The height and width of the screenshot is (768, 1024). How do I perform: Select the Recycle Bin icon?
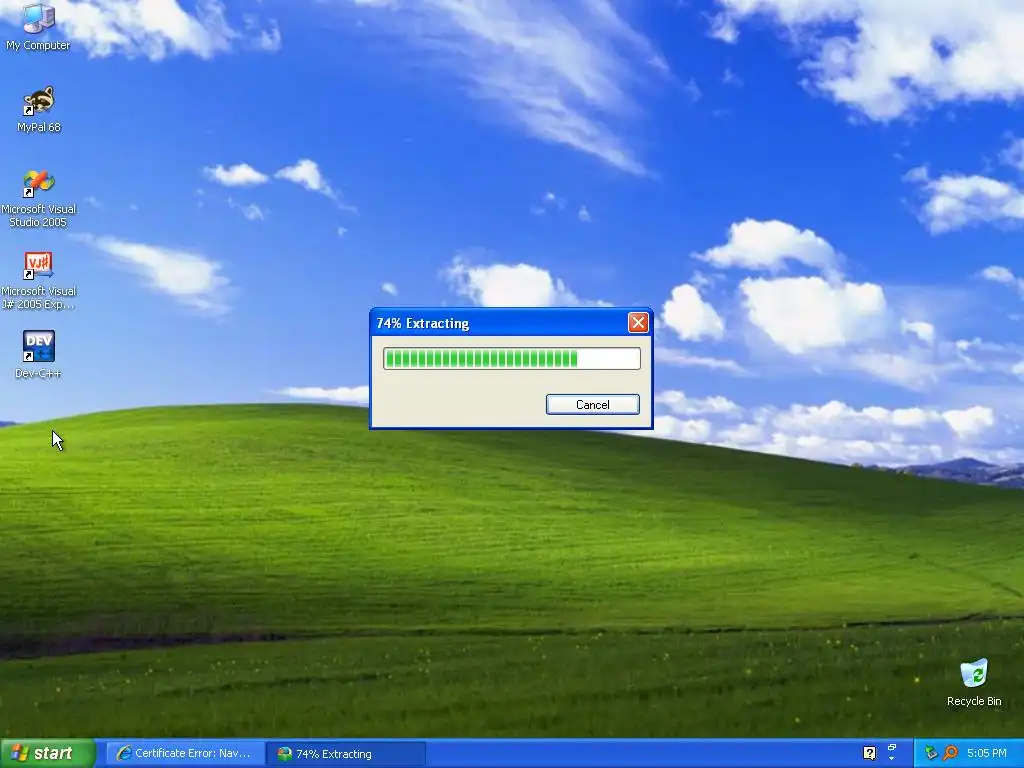coord(974,683)
